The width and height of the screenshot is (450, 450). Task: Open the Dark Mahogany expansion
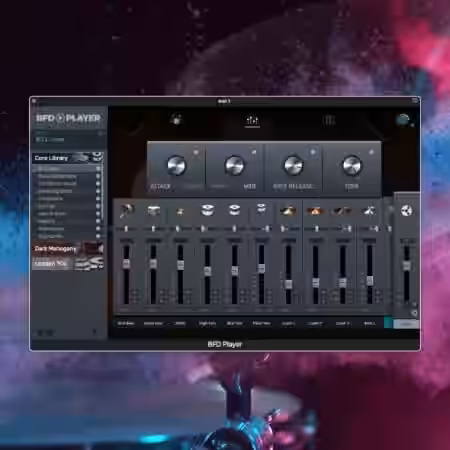coord(68,249)
